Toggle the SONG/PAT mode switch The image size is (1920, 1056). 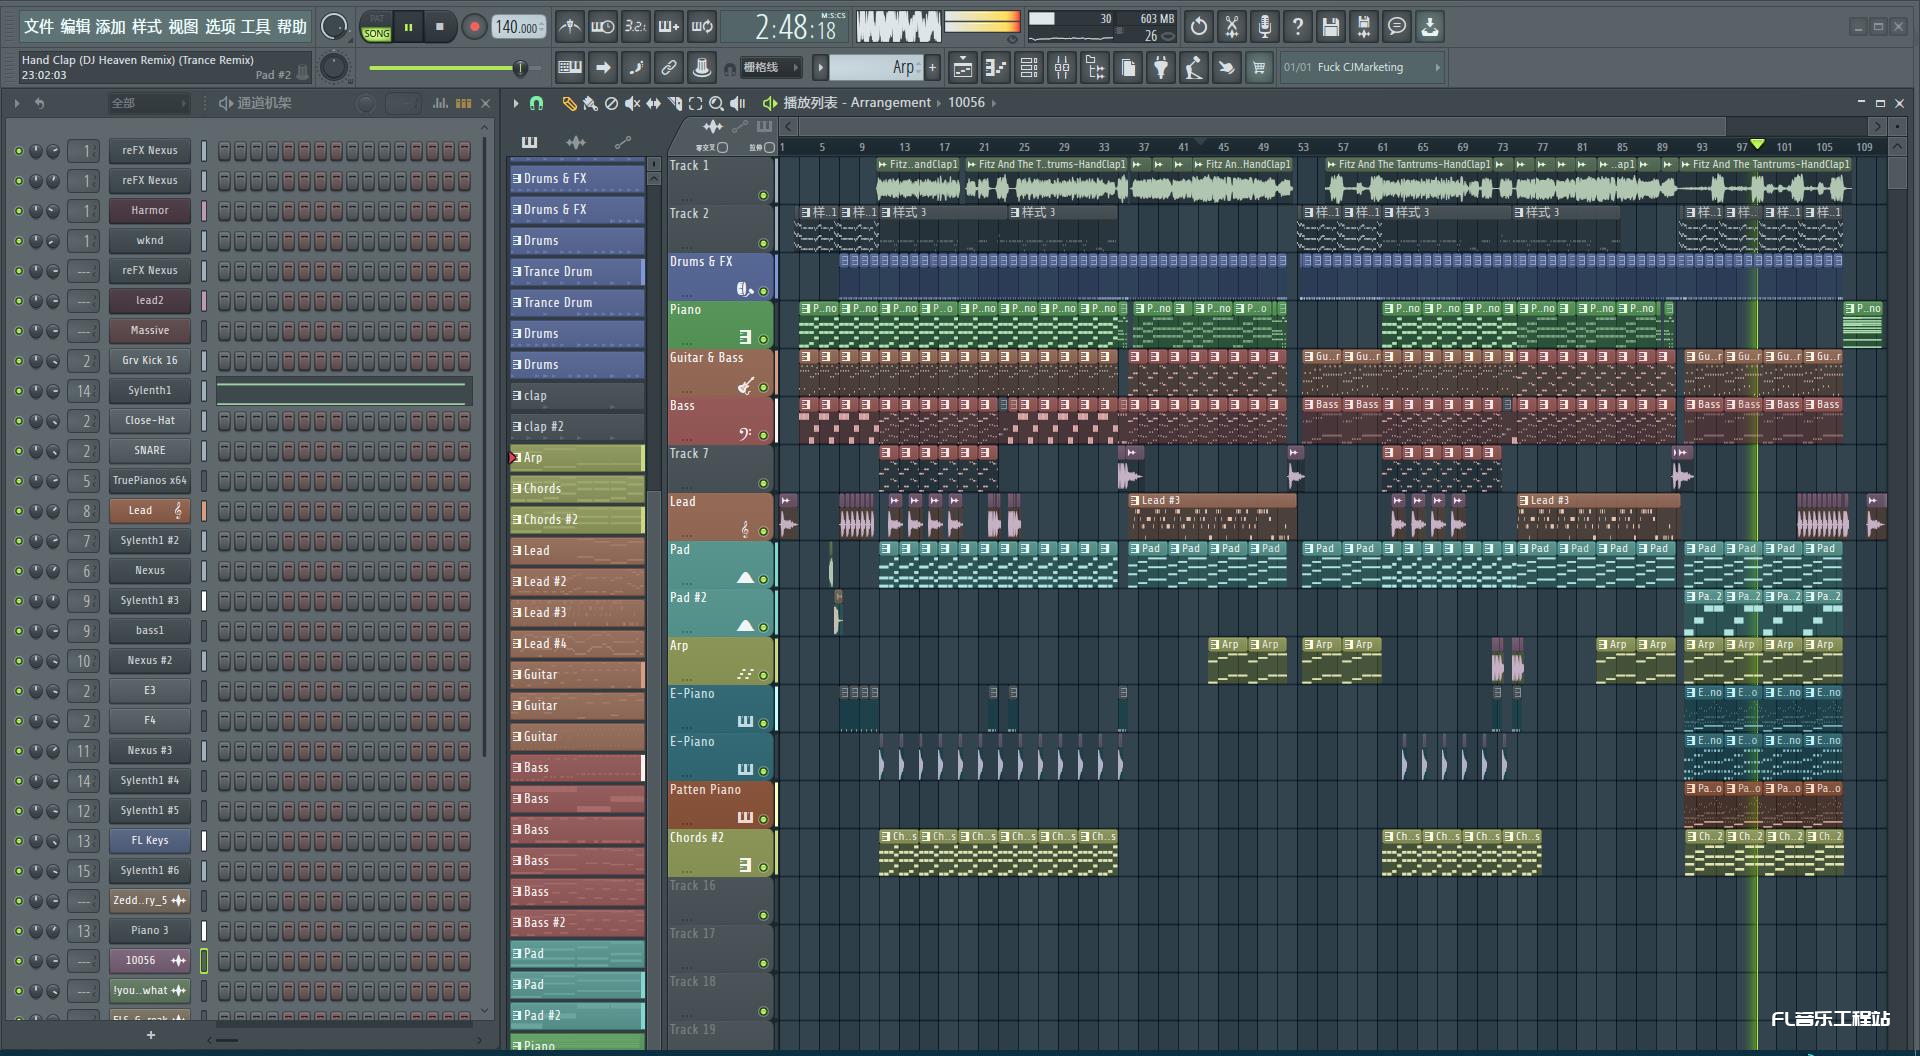point(376,27)
